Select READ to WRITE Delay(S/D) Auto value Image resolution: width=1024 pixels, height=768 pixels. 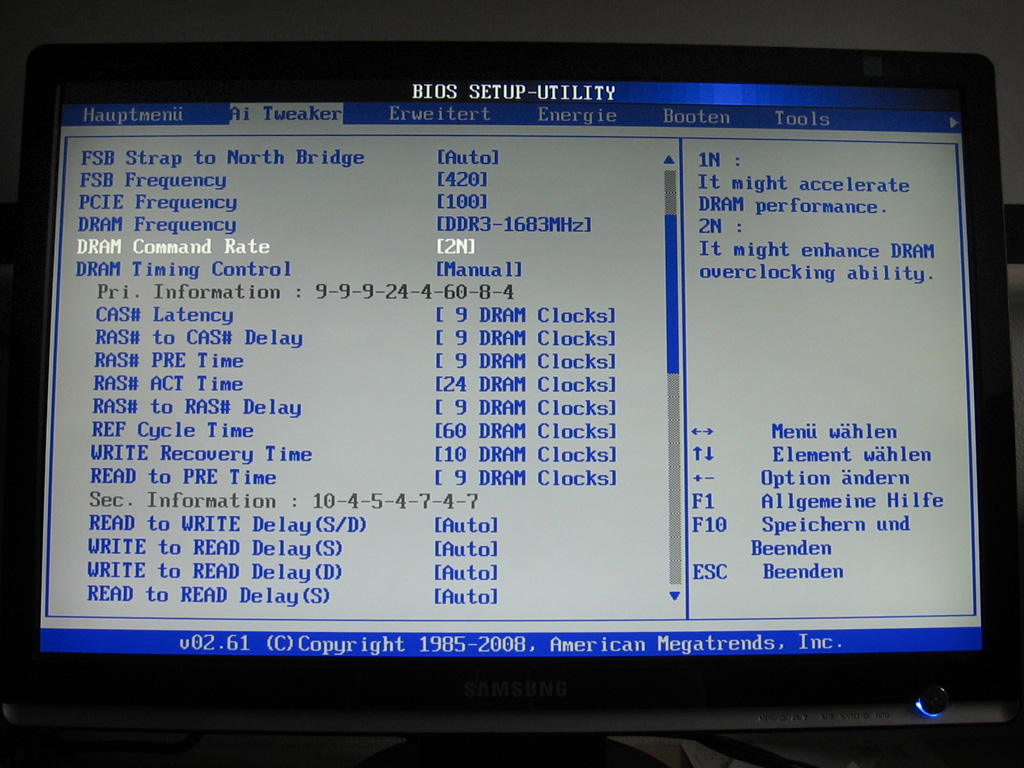[x=466, y=526]
